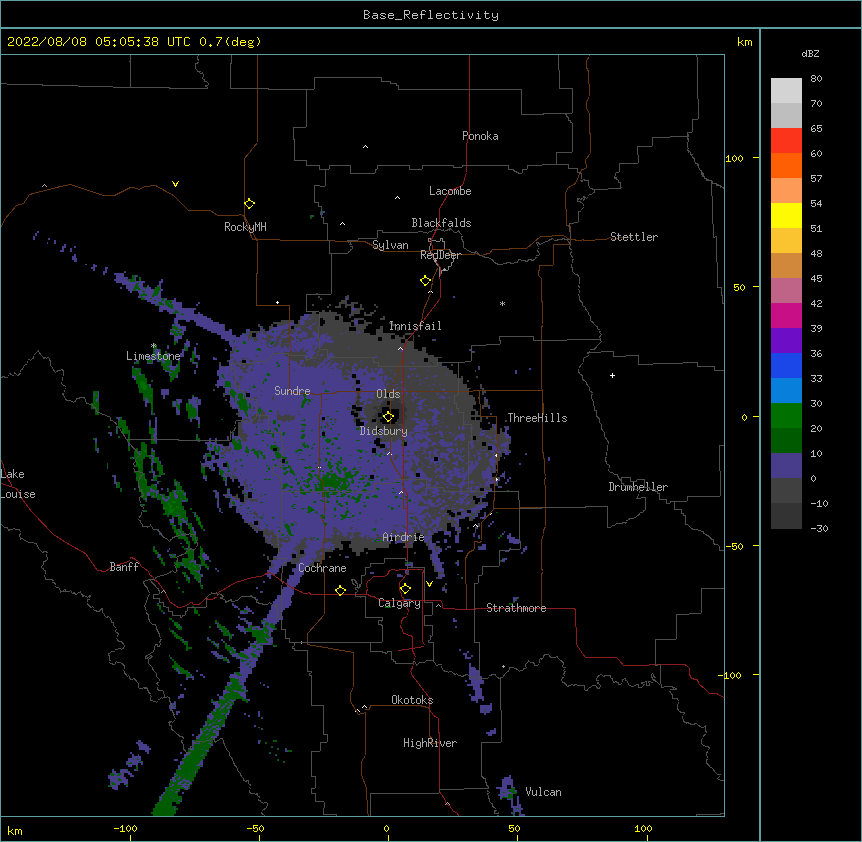Click the RockyMH label

click(245, 227)
